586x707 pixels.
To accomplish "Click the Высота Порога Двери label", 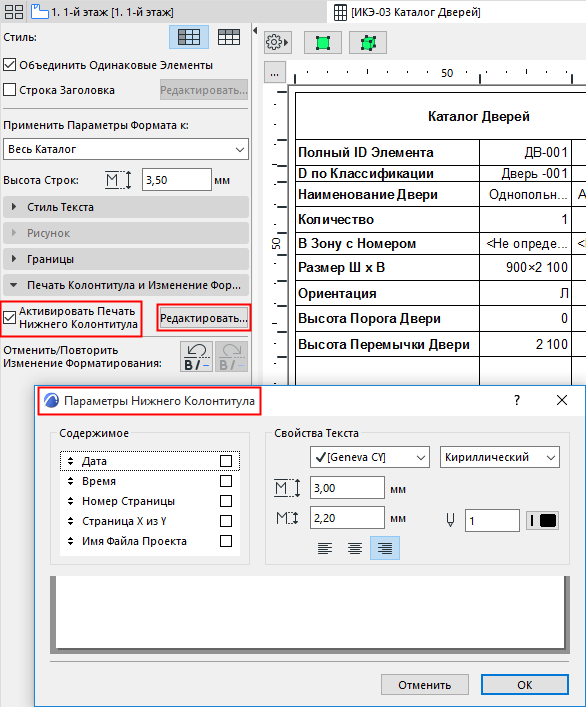I will [x=369, y=318].
